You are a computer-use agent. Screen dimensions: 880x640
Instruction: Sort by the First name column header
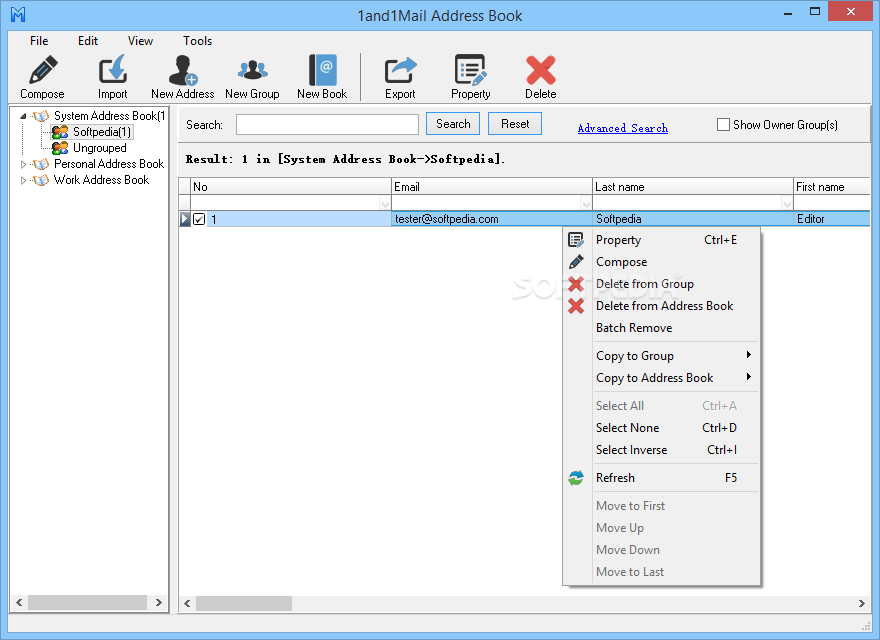pyautogui.click(x=832, y=186)
